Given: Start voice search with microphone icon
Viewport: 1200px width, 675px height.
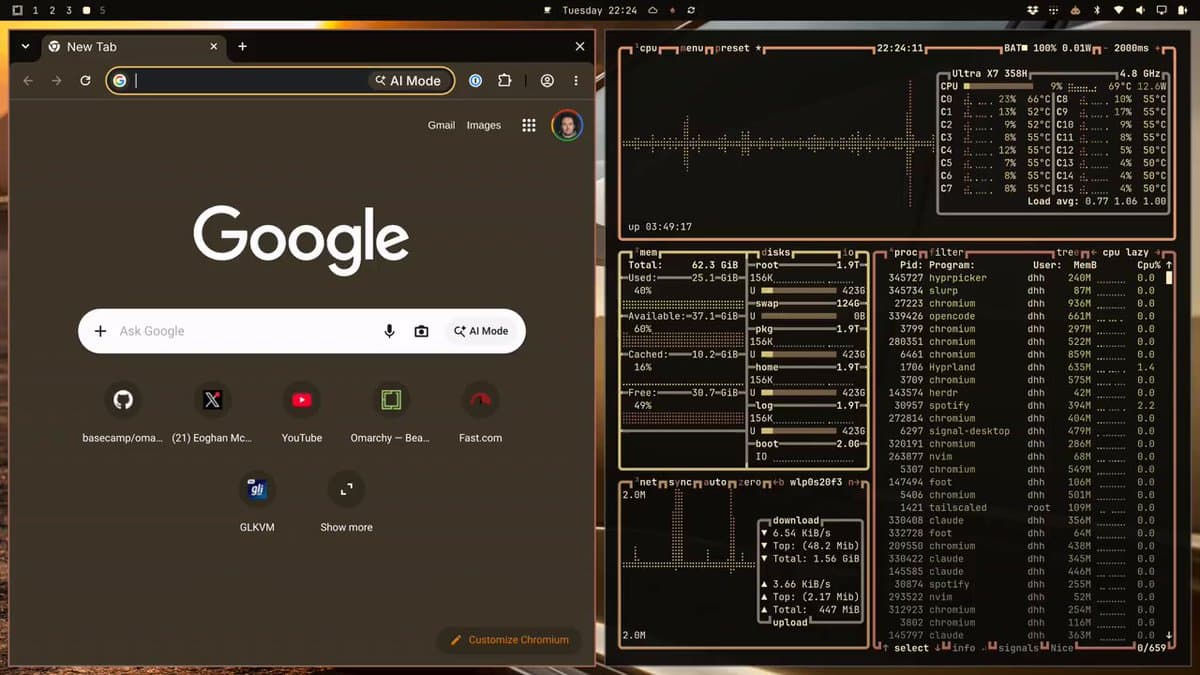Looking at the screenshot, I should coord(390,331).
